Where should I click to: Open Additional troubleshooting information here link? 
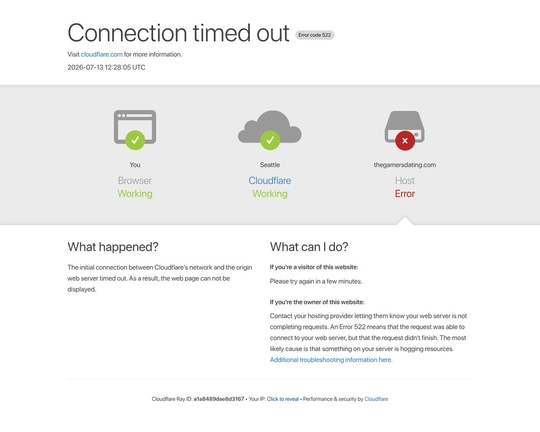point(331,360)
